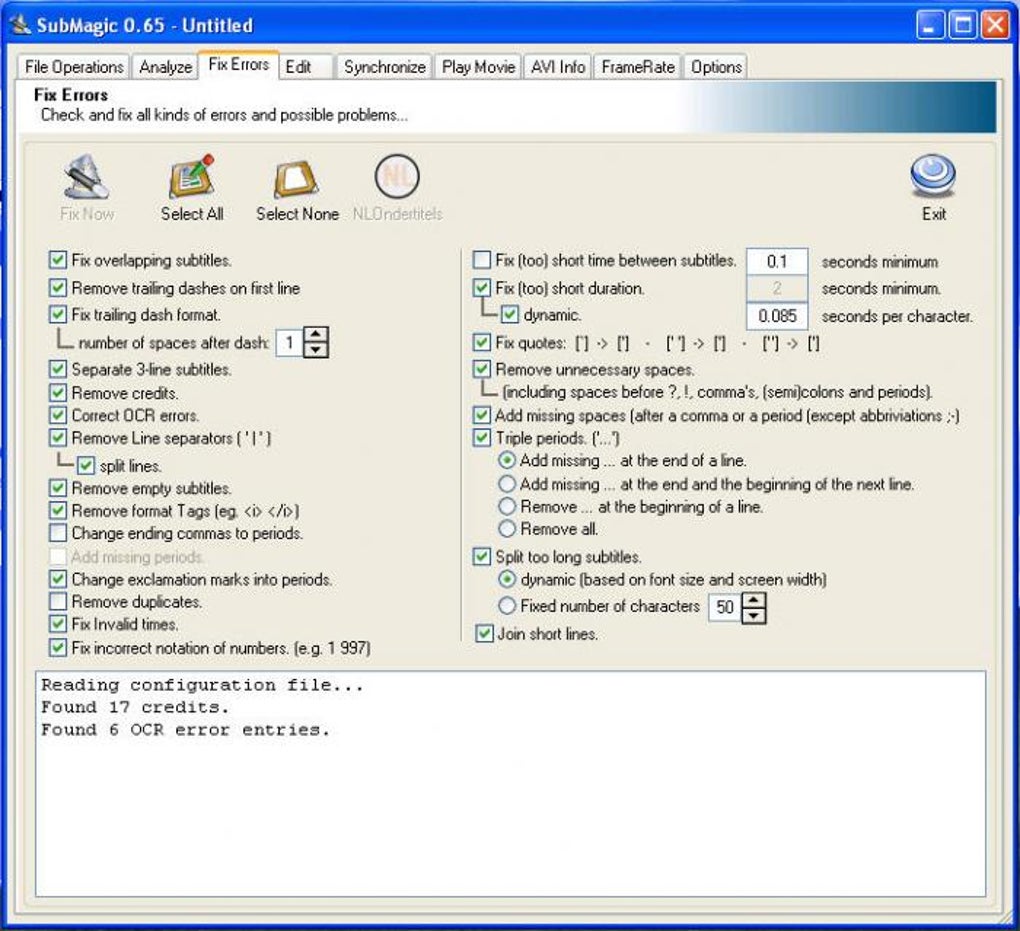Screen dimensions: 1020x931
Task: Toggle Change exclamation marks into periods
Action: point(58,579)
